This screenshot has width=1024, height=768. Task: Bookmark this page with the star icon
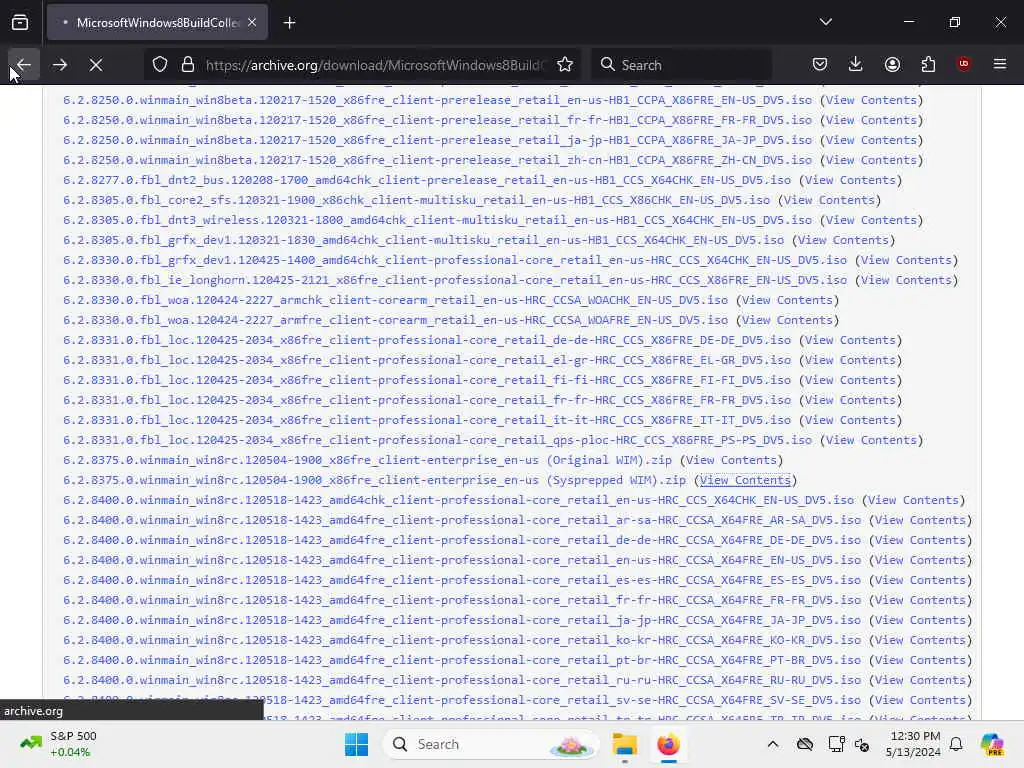coord(565,65)
